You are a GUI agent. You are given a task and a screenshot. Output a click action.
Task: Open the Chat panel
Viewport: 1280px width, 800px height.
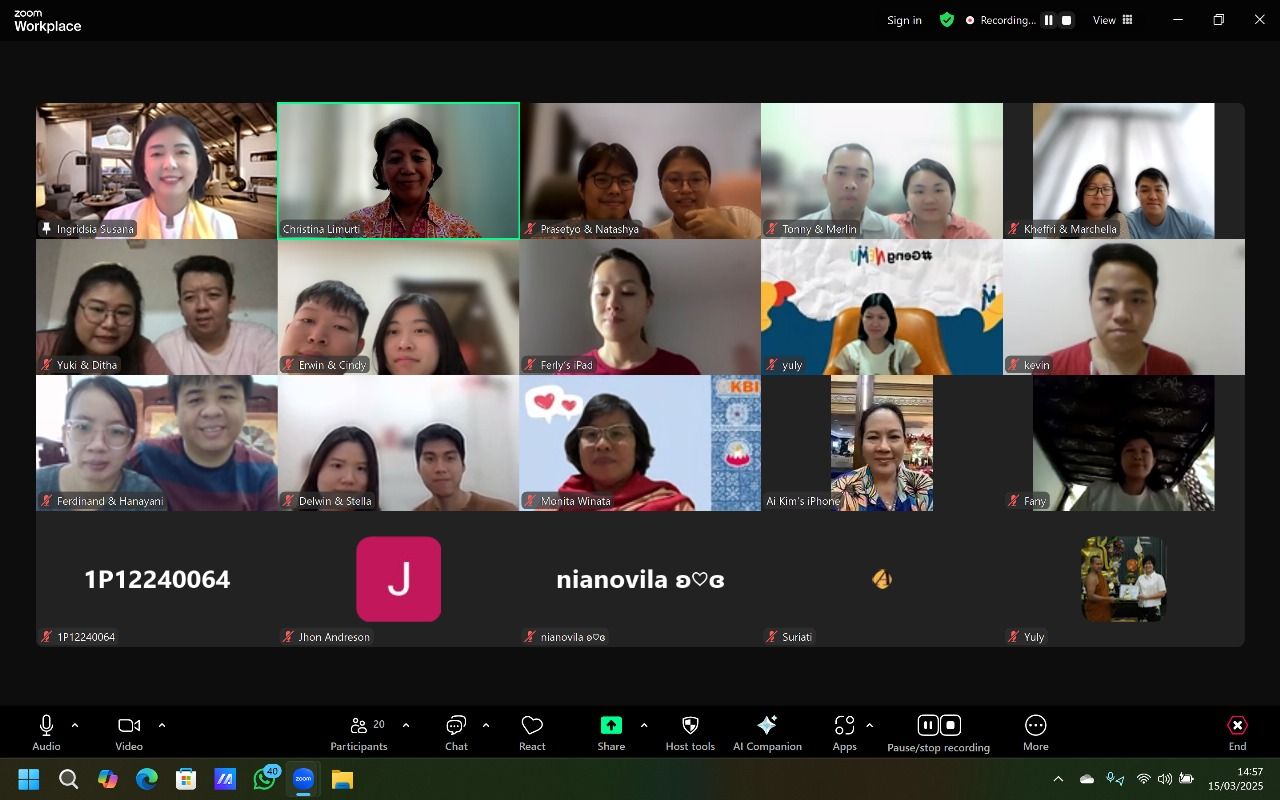[x=456, y=732]
